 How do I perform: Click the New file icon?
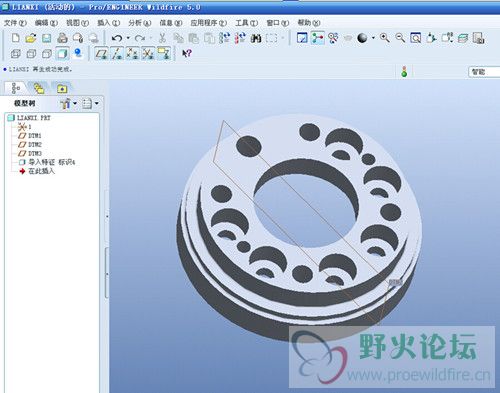tap(15, 38)
